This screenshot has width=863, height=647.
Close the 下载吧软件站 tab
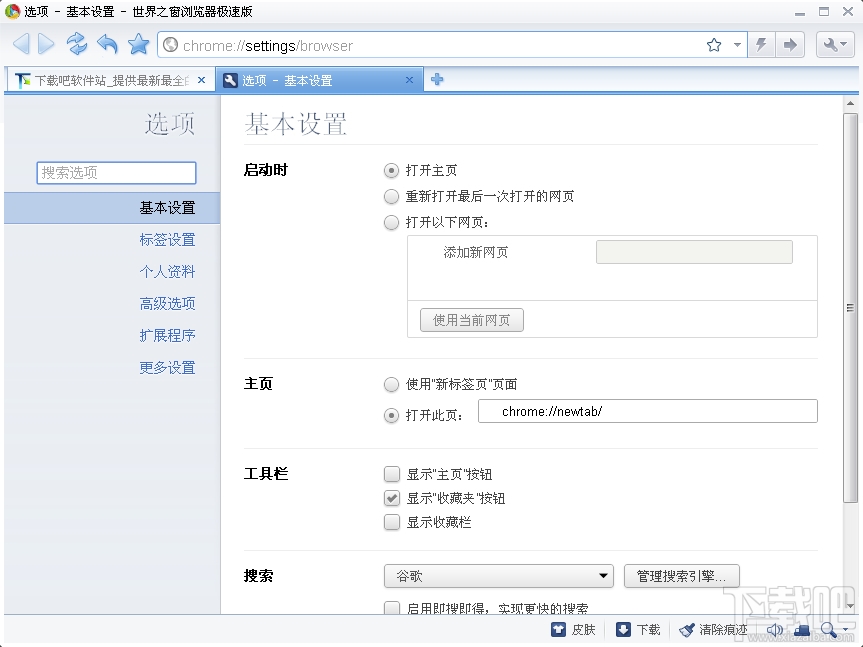click(x=201, y=80)
